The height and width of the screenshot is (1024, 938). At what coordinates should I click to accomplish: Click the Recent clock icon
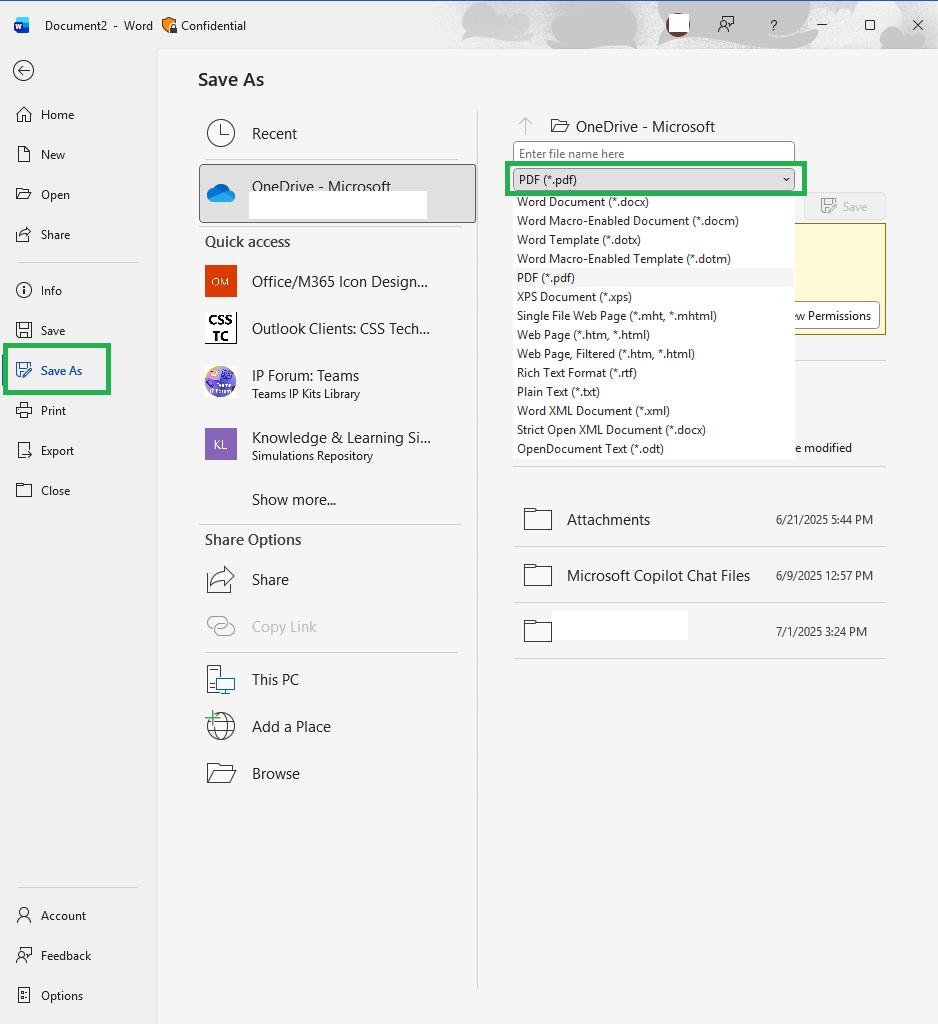tap(221, 133)
